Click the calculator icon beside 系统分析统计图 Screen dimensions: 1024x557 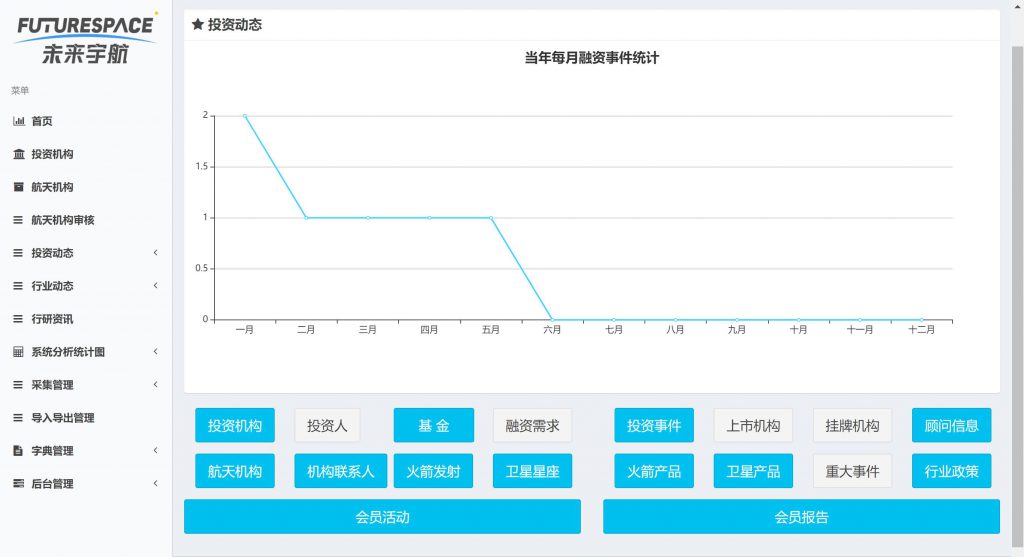18,352
